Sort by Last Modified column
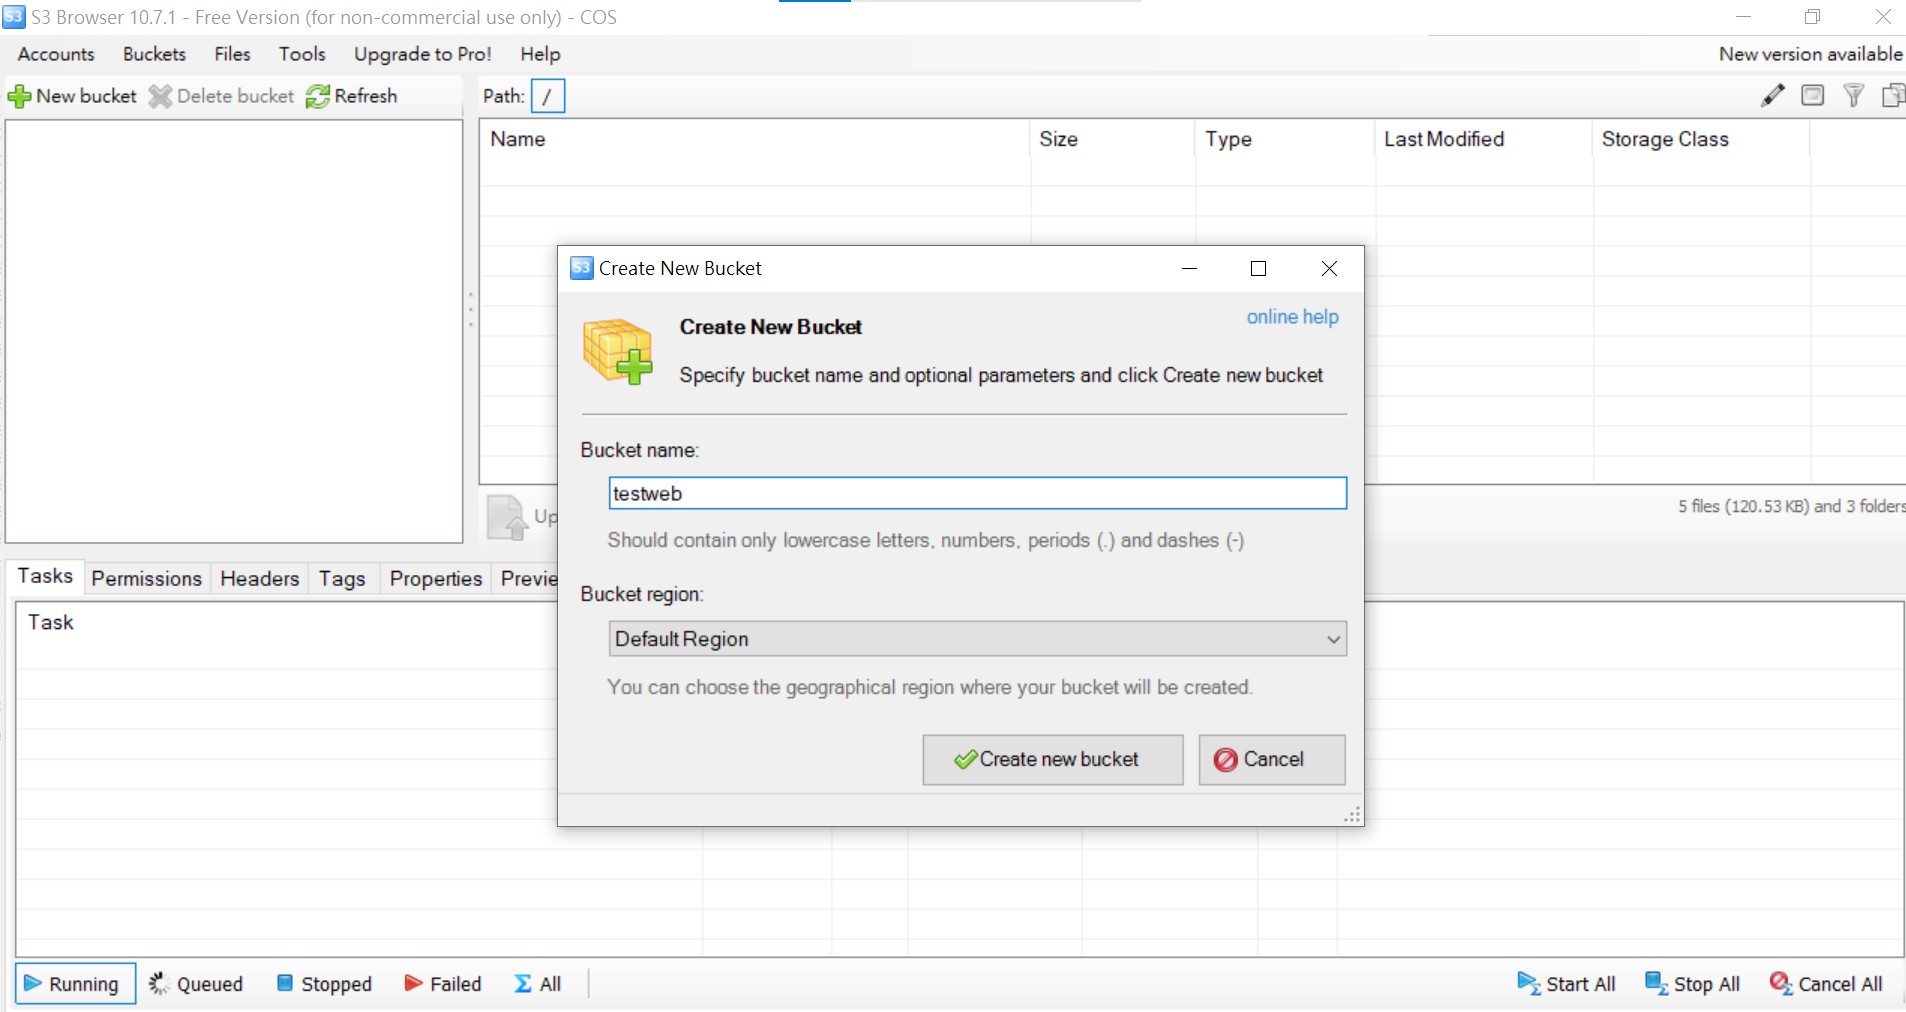 pos(1484,139)
